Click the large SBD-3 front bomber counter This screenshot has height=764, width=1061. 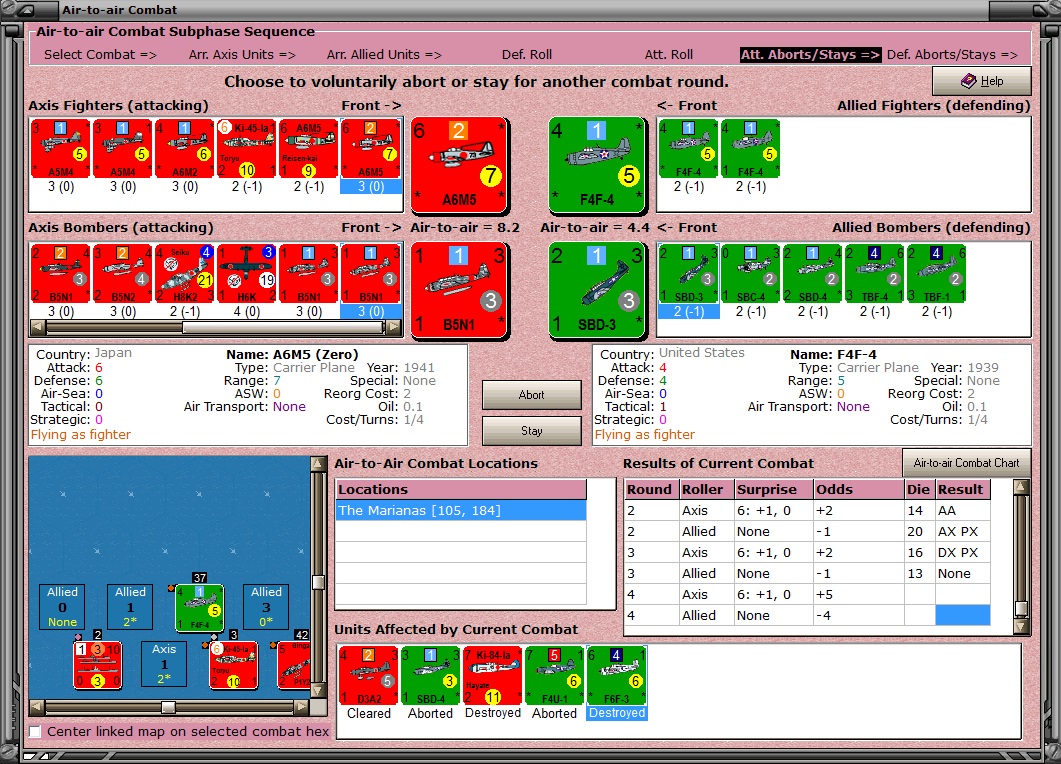597,290
